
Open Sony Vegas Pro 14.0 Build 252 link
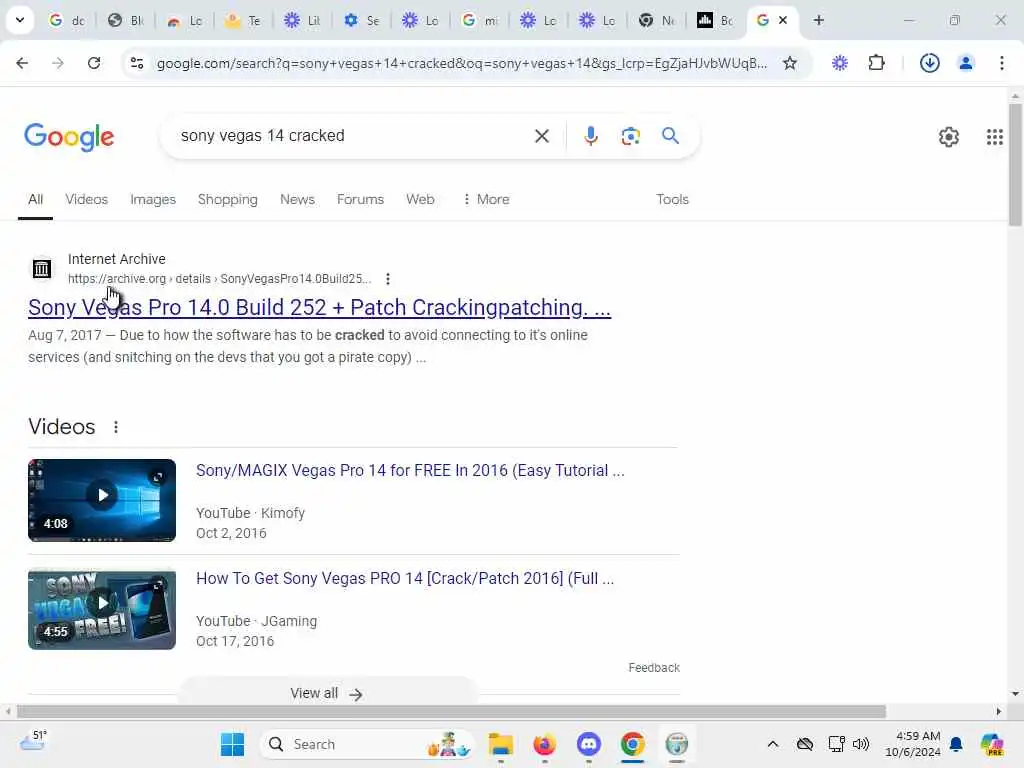[x=319, y=307]
